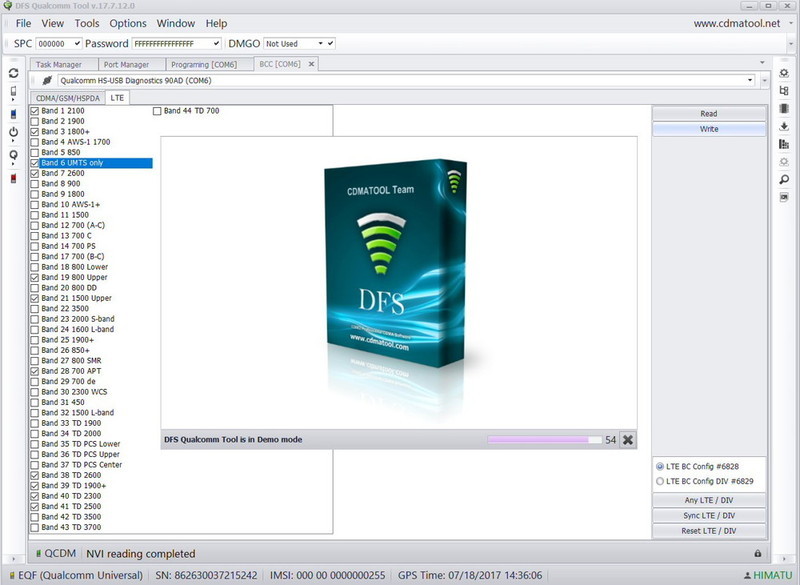Open the DMGO Not Used dropdown arrow
800x585 pixels.
click(320, 43)
